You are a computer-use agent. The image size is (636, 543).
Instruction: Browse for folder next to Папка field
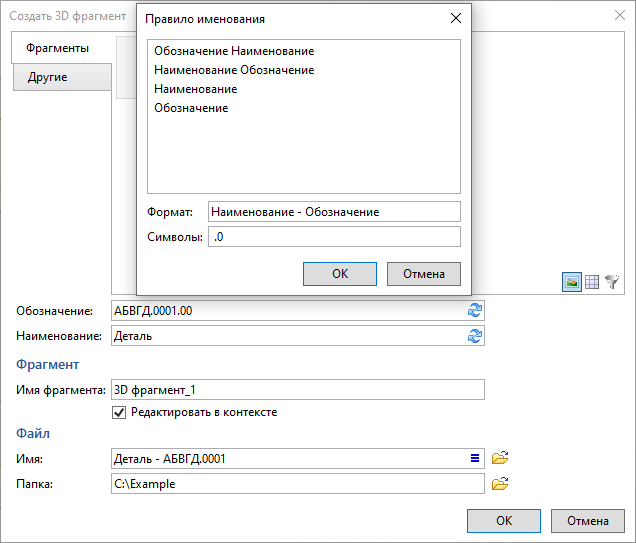tap(501, 484)
